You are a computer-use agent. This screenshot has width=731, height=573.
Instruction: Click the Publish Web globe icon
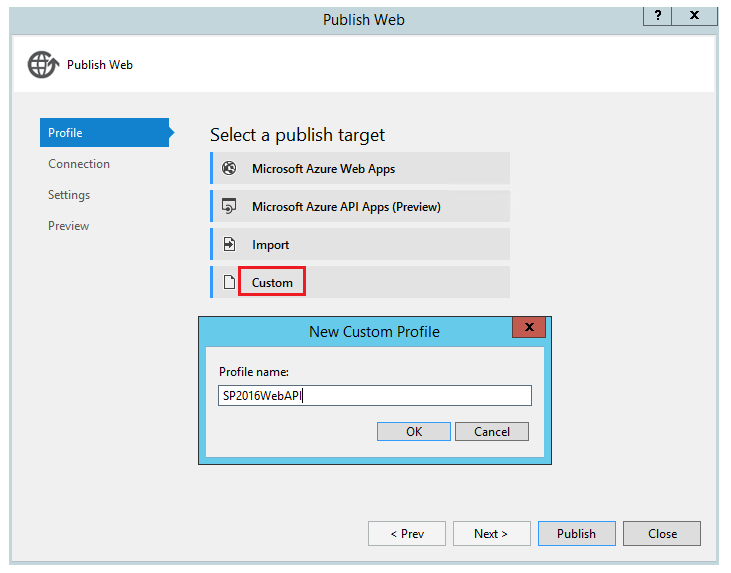43,64
